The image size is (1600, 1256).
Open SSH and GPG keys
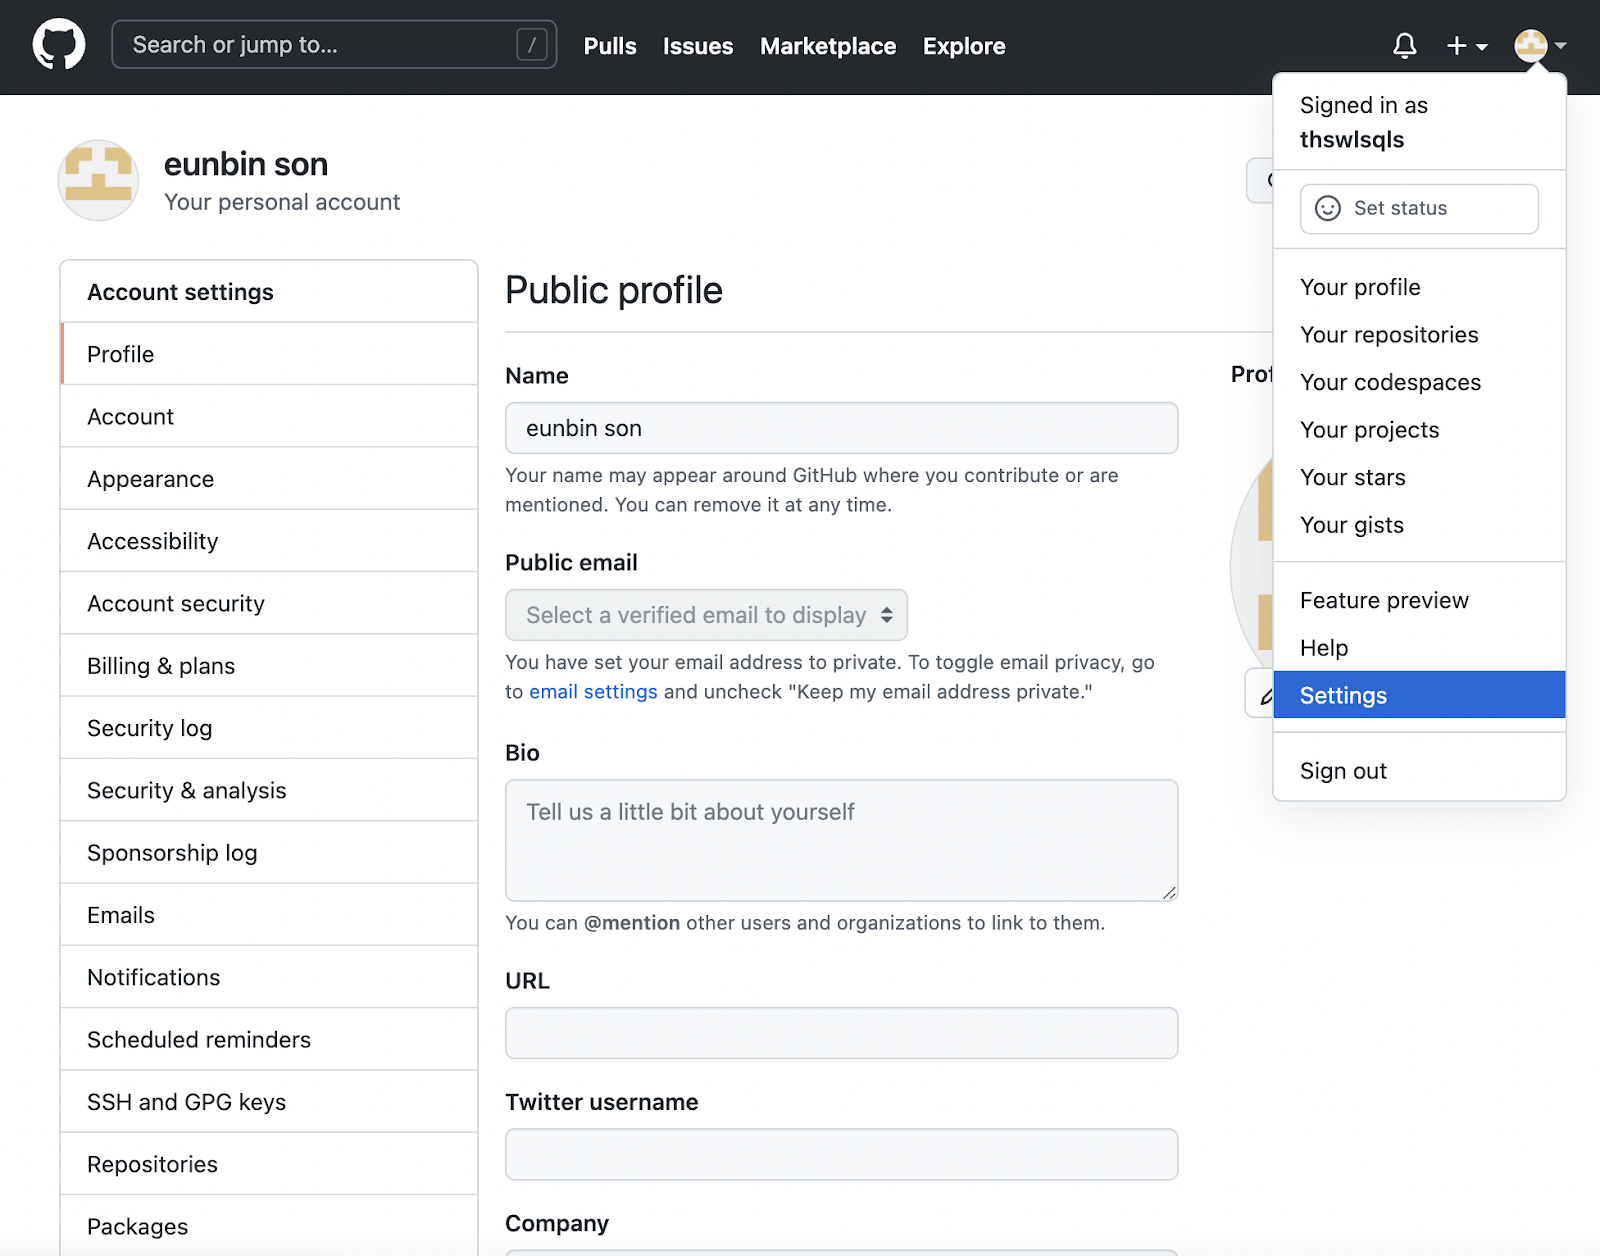pyautogui.click(x=269, y=1102)
